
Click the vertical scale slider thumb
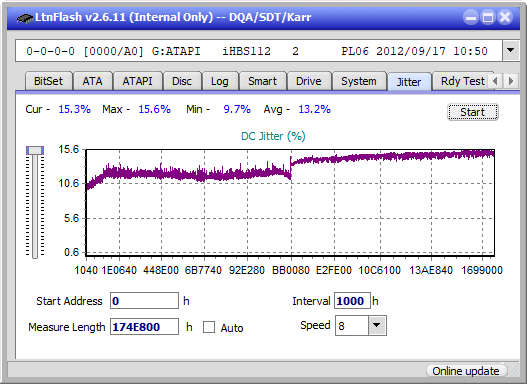pos(35,150)
